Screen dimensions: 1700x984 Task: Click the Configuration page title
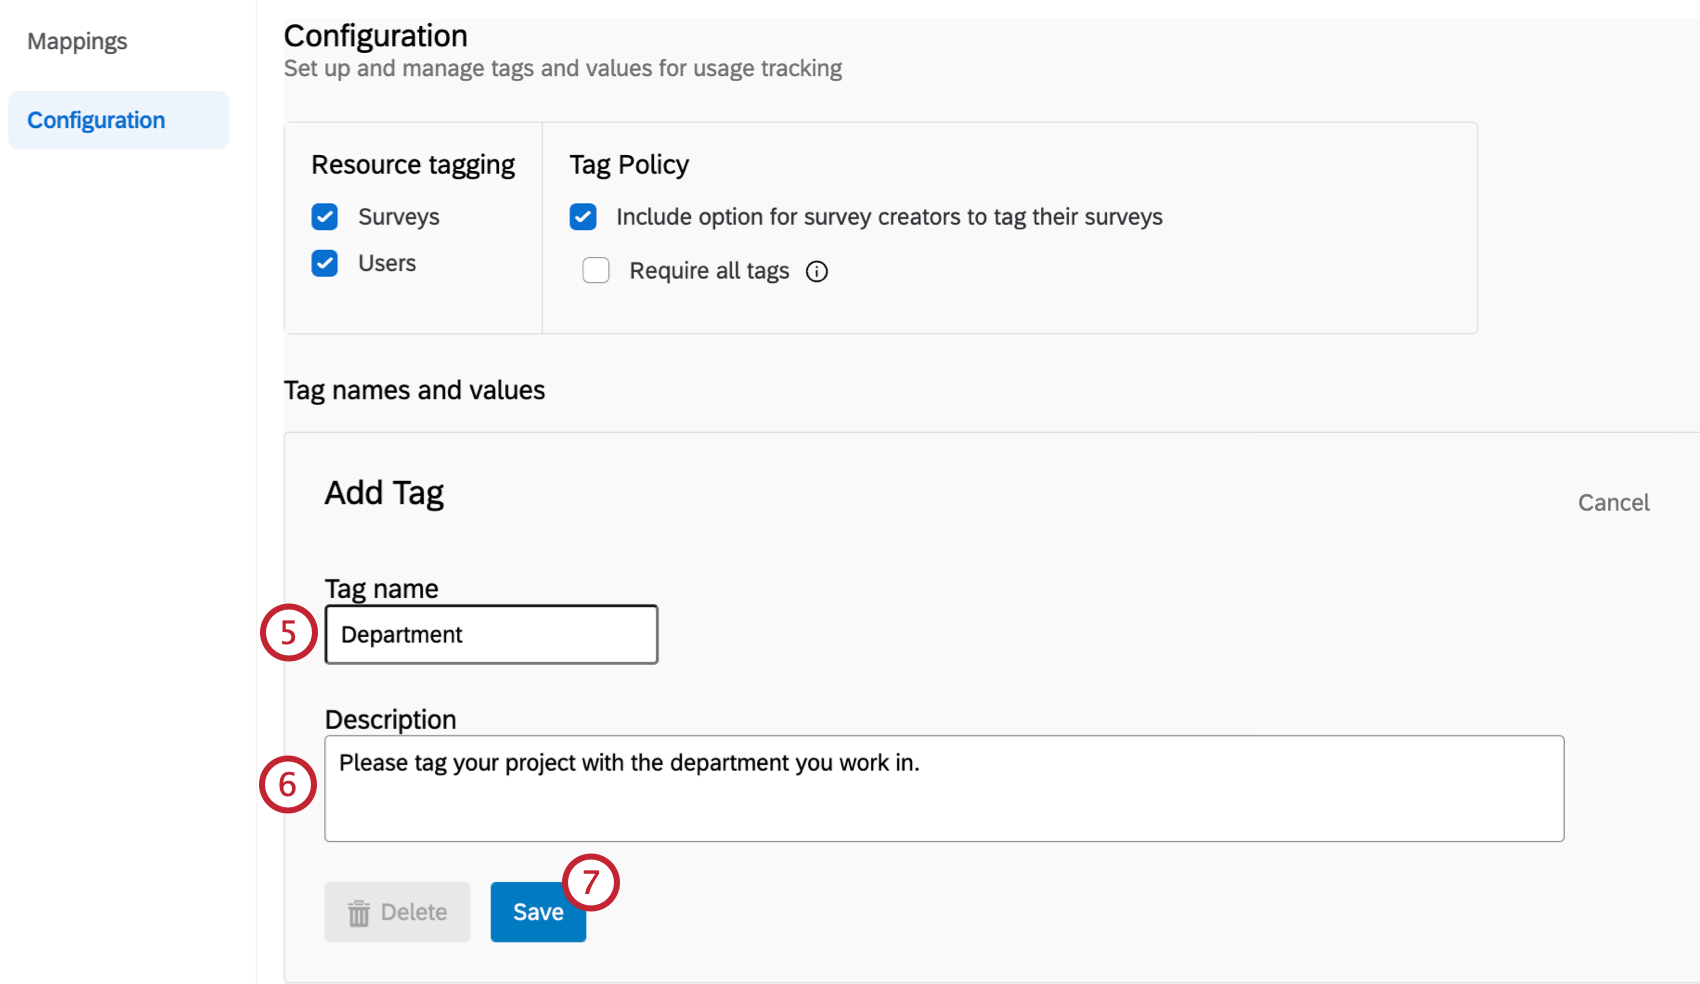click(x=375, y=35)
